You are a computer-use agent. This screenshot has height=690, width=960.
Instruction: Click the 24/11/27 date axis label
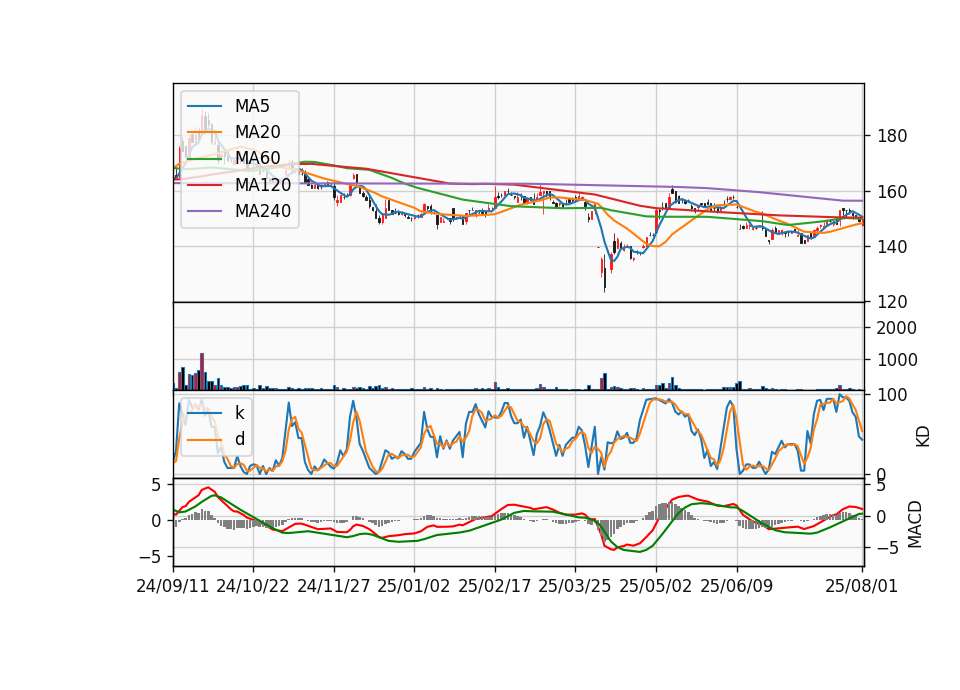pyautogui.click(x=334, y=586)
